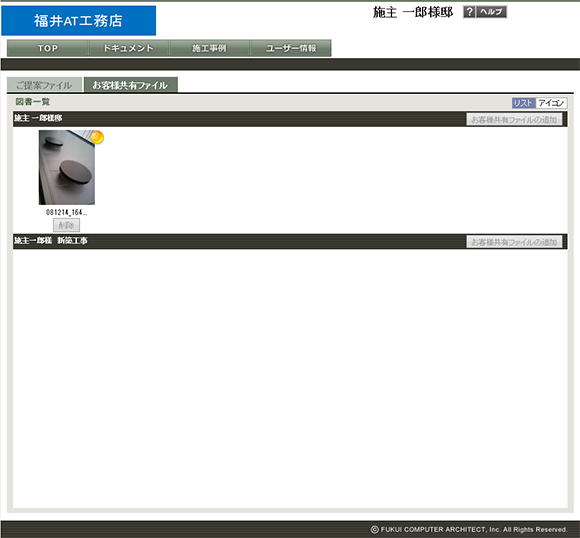
Task: Click the 081214_164.. file name
Action: [67, 212]
